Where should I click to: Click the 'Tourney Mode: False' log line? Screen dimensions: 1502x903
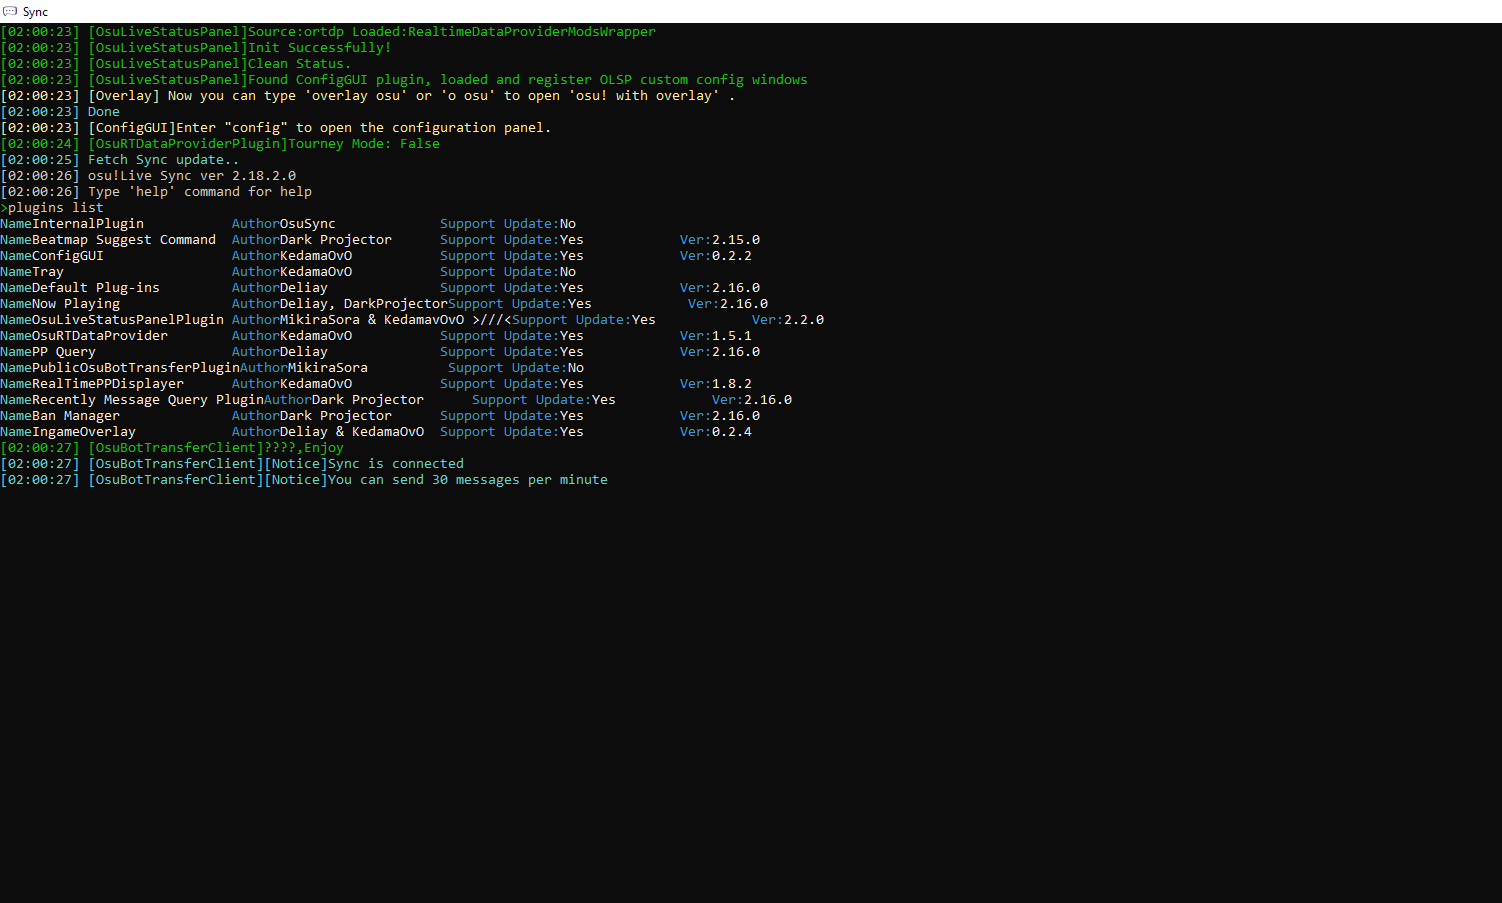220,144
